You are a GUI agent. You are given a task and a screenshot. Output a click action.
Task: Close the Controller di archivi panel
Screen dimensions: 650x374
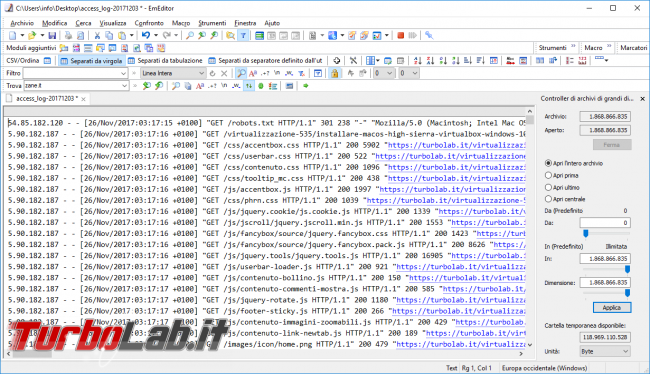pos(642,99)
